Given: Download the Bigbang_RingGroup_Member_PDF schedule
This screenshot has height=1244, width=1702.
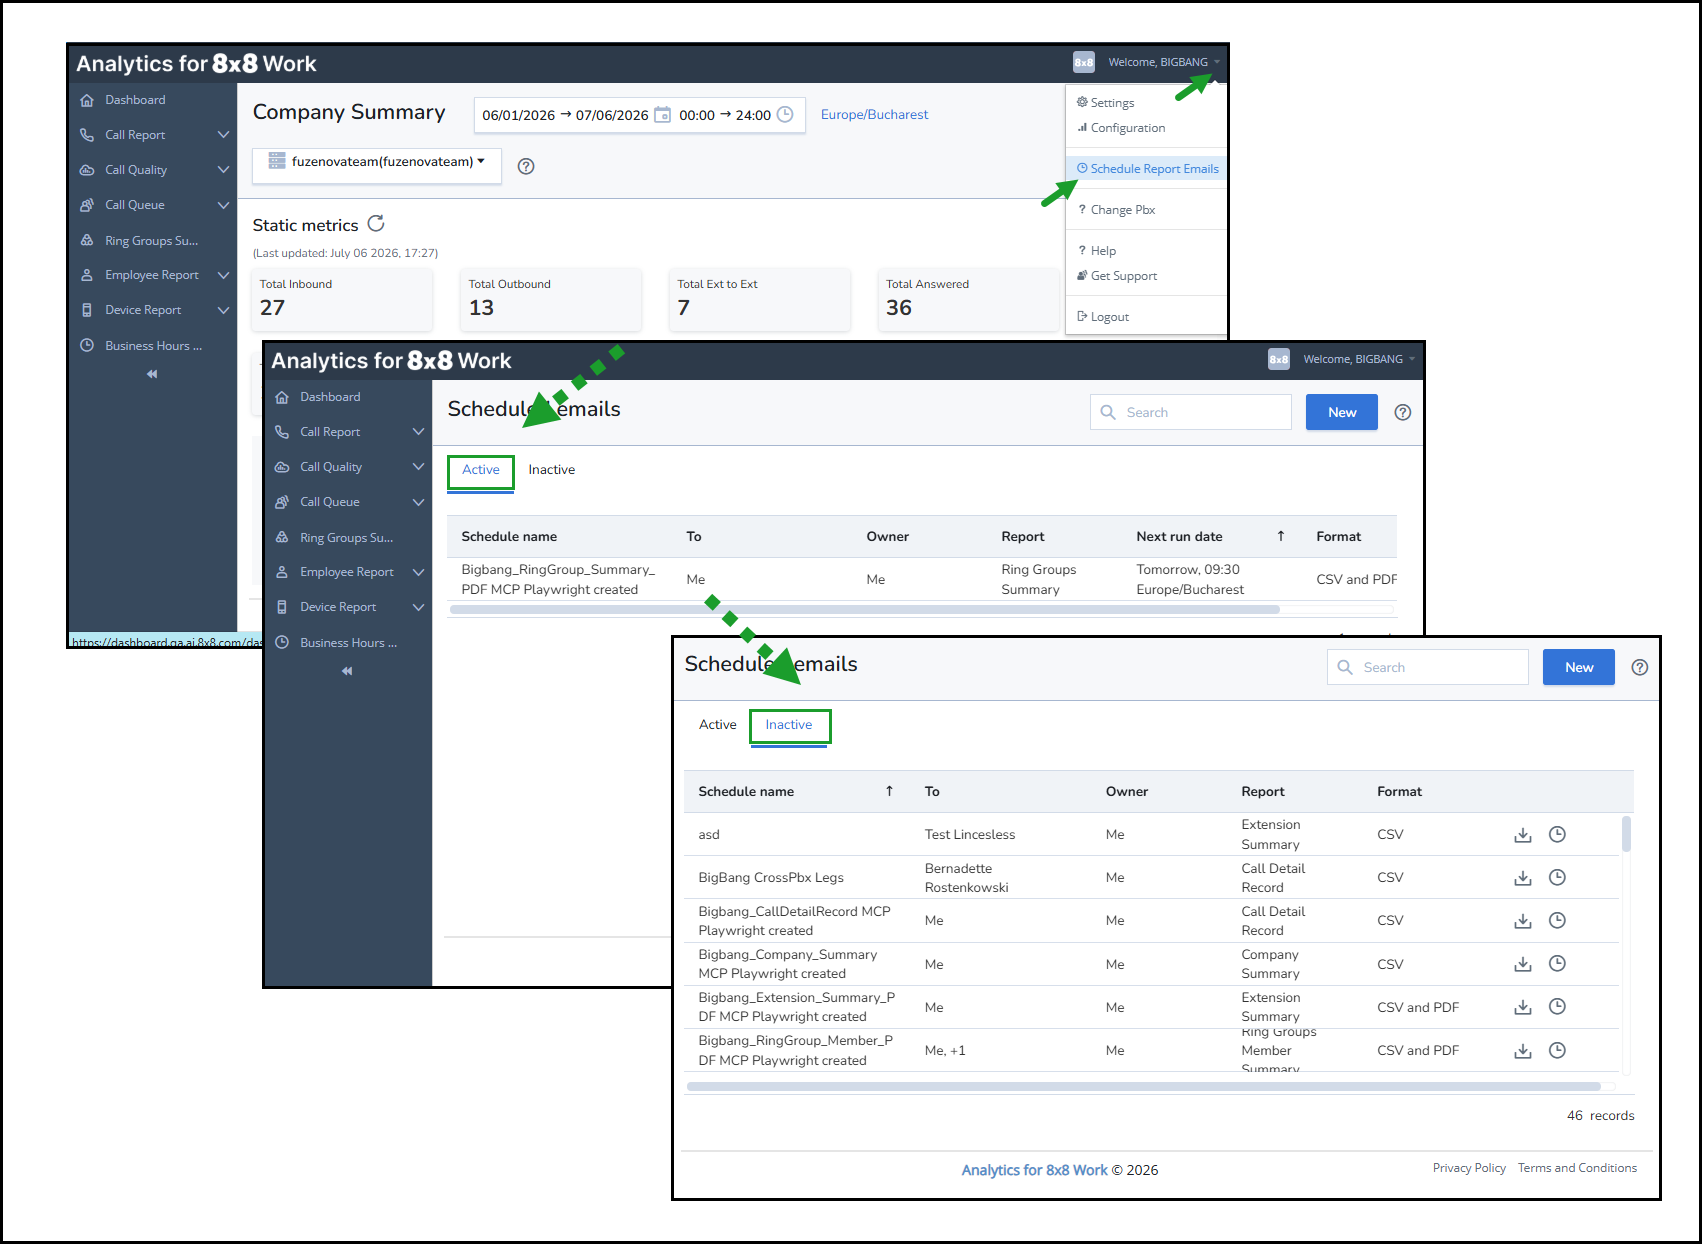Looking at the screenshot, I should [1523, 1051].
